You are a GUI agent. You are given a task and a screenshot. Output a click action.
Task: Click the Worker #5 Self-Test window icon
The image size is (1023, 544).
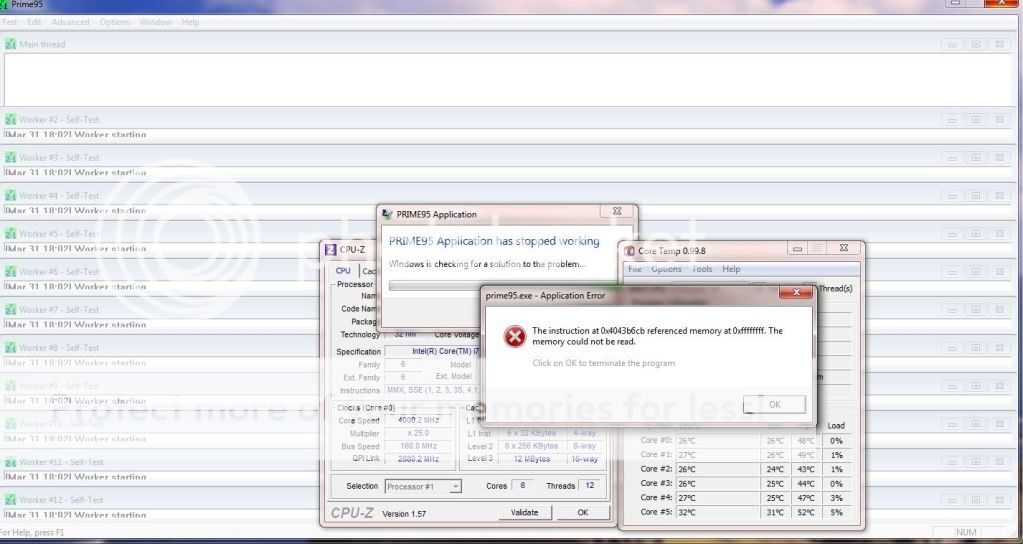10,234
